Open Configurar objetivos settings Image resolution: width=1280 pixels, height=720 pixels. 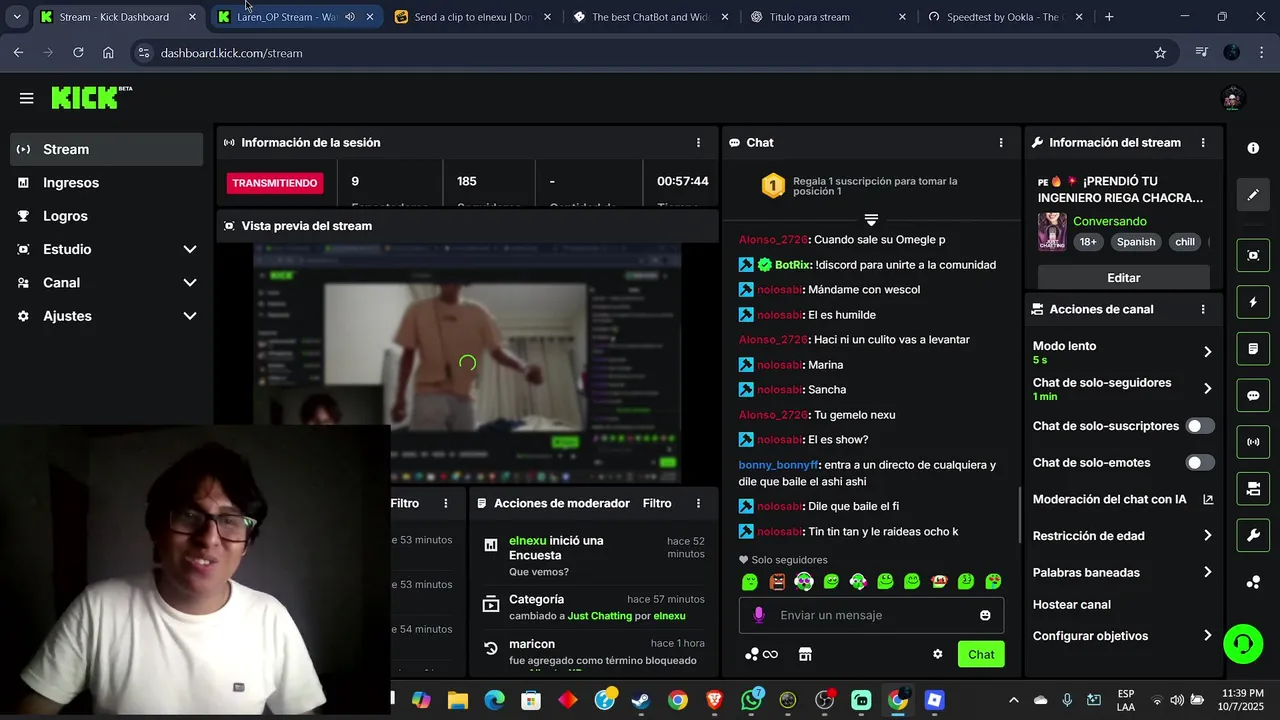point(1122,636)
